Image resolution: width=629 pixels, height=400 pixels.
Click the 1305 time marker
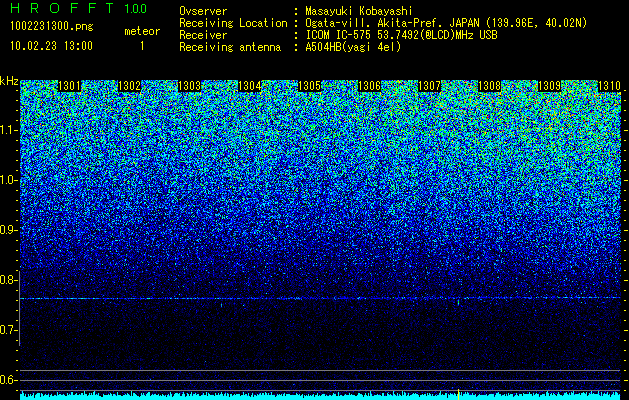309,86
